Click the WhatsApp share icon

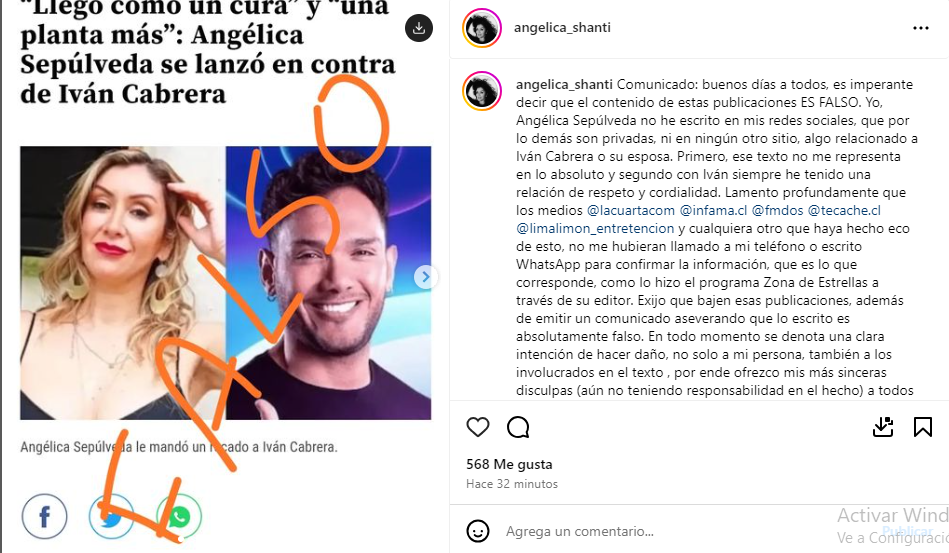[x=179, y=517]
